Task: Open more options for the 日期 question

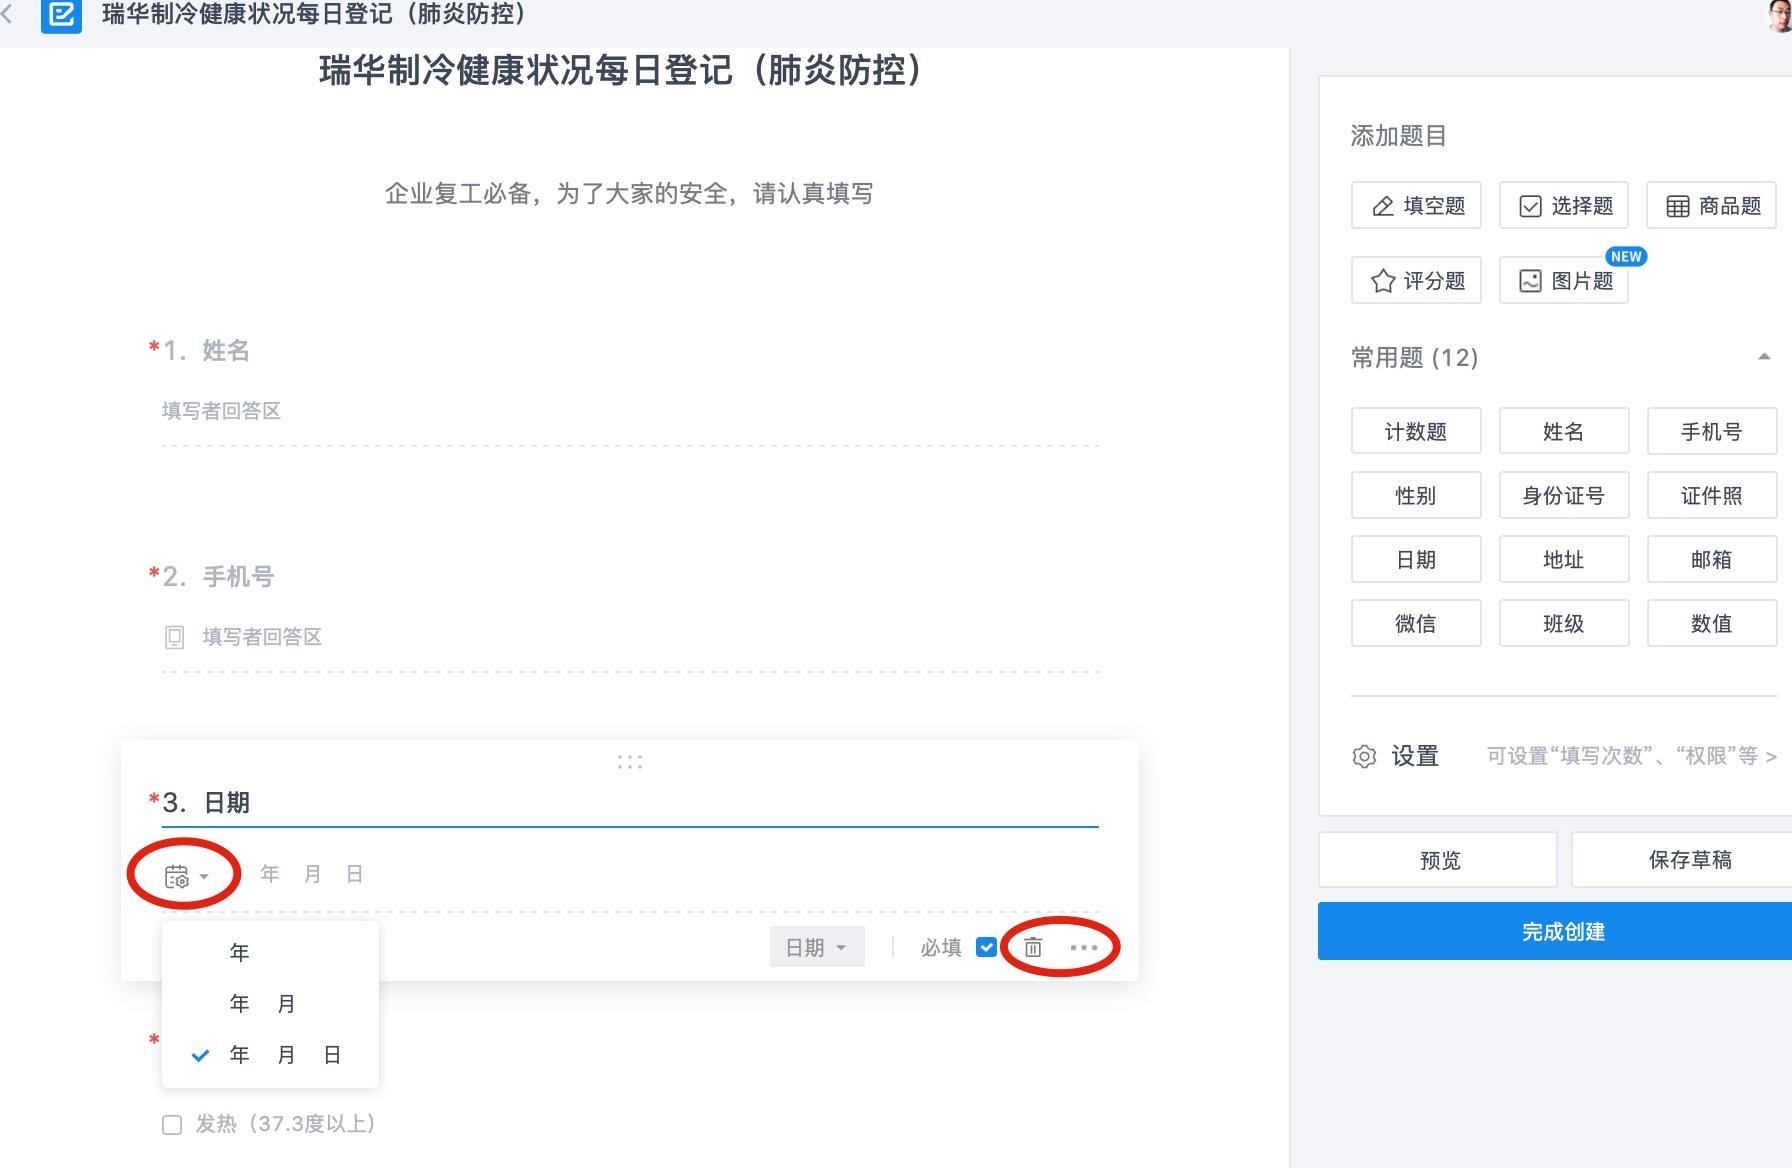Action: (1084, 947)
